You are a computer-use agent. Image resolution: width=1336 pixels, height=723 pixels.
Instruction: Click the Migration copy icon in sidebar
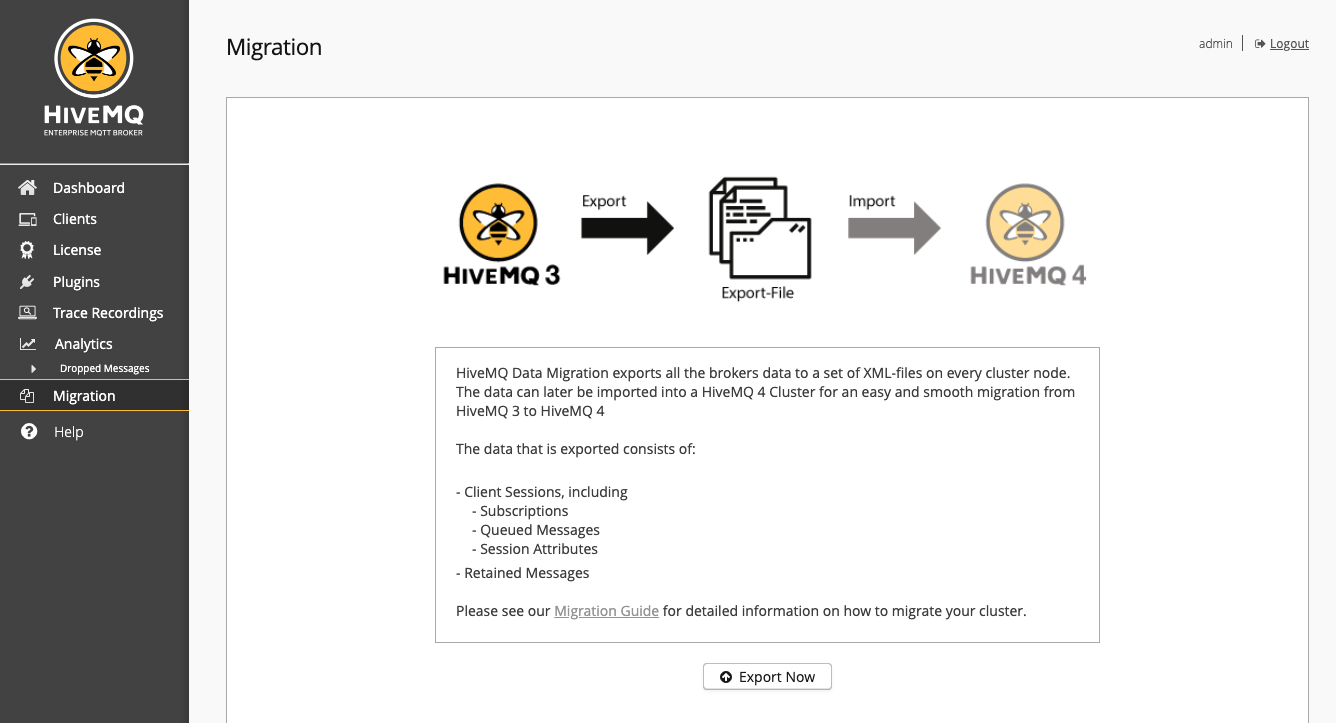pos(28,396)
